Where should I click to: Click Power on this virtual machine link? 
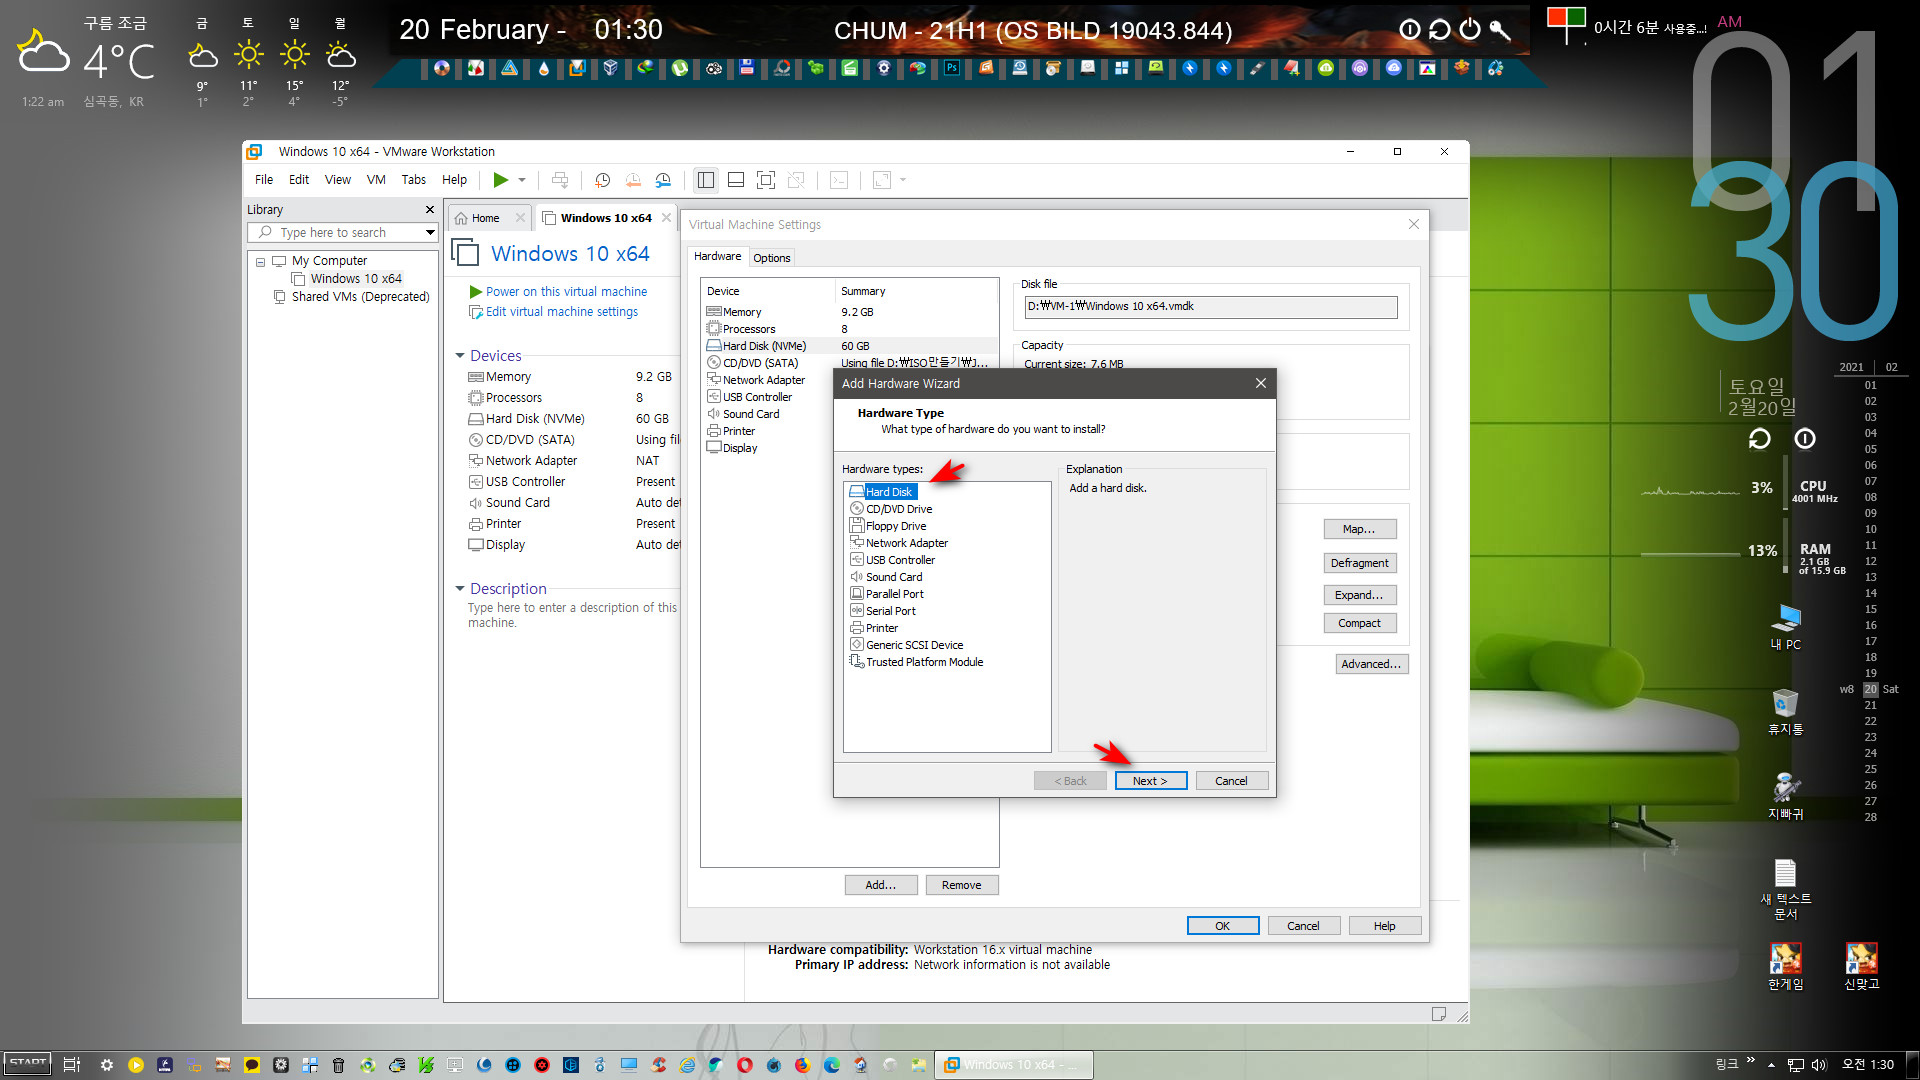coord(566,292)
